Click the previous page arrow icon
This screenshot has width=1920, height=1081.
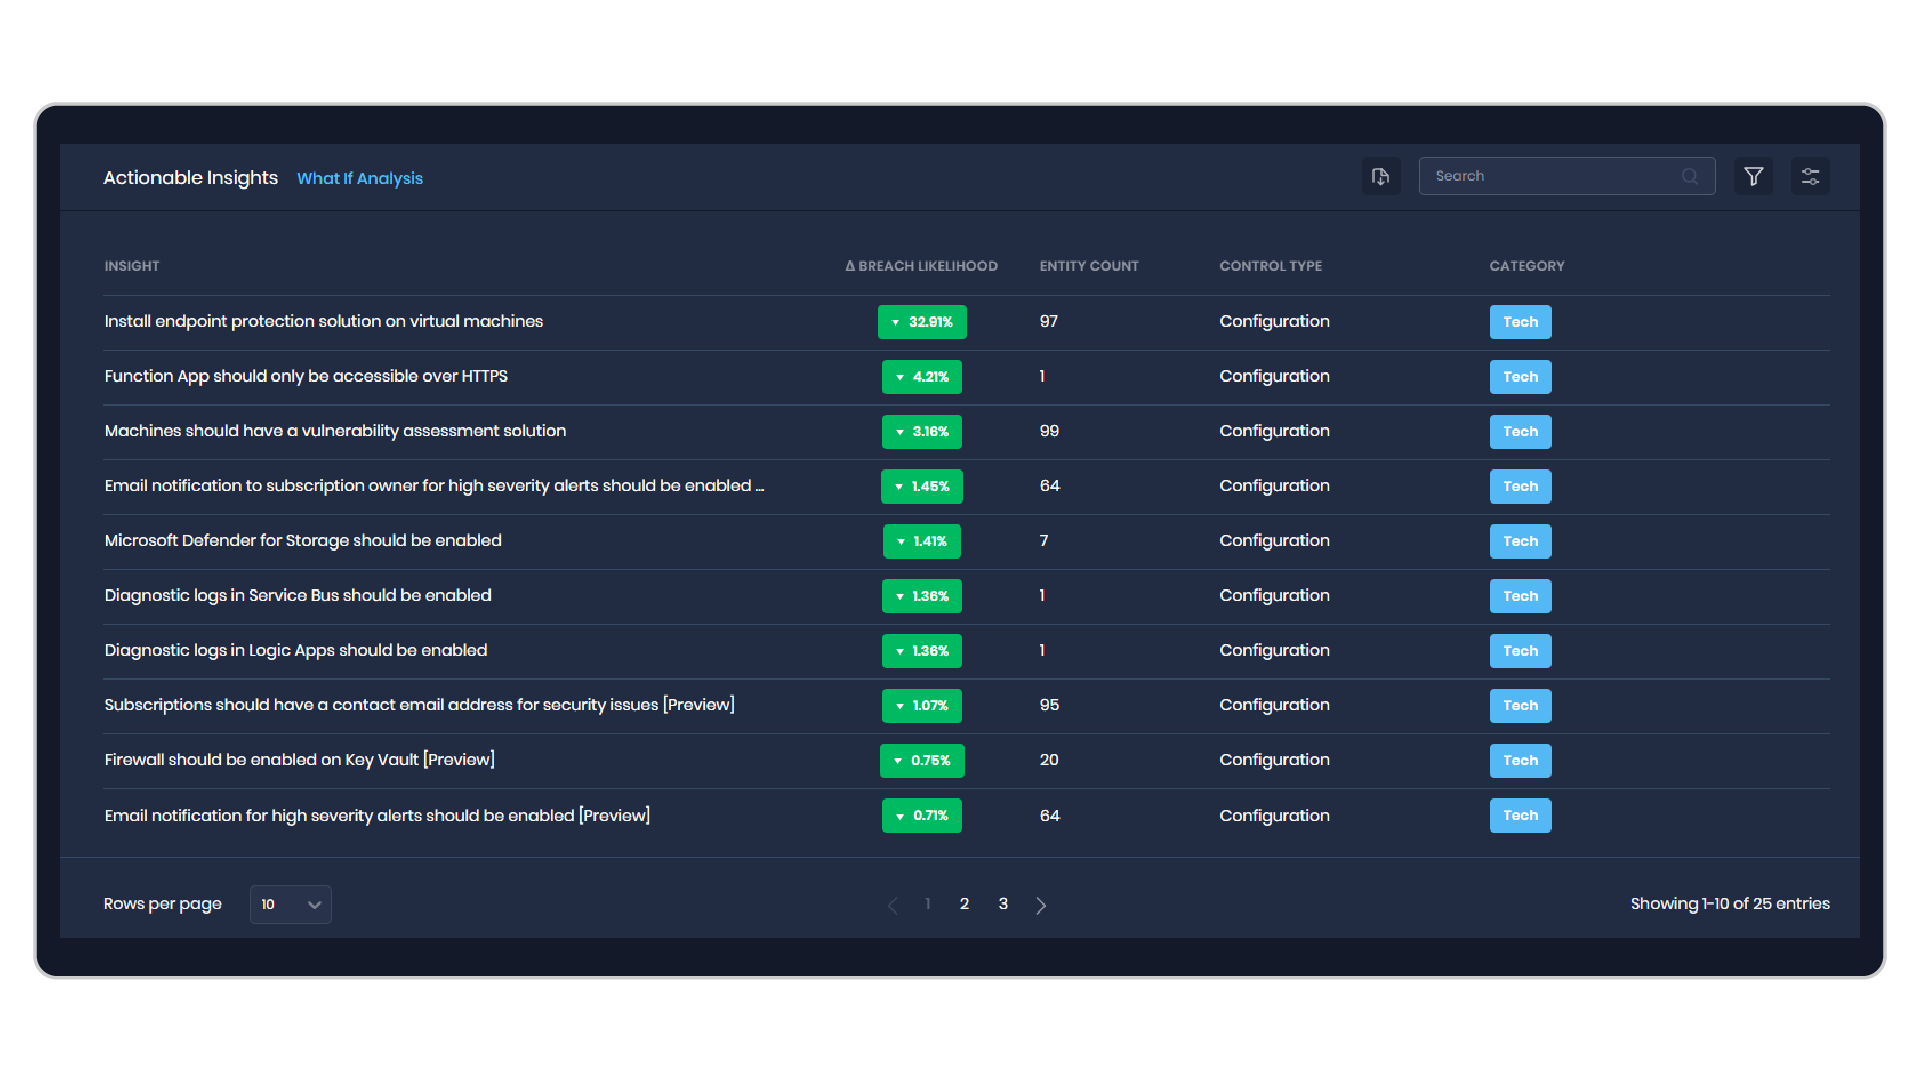tap(891, 904)
